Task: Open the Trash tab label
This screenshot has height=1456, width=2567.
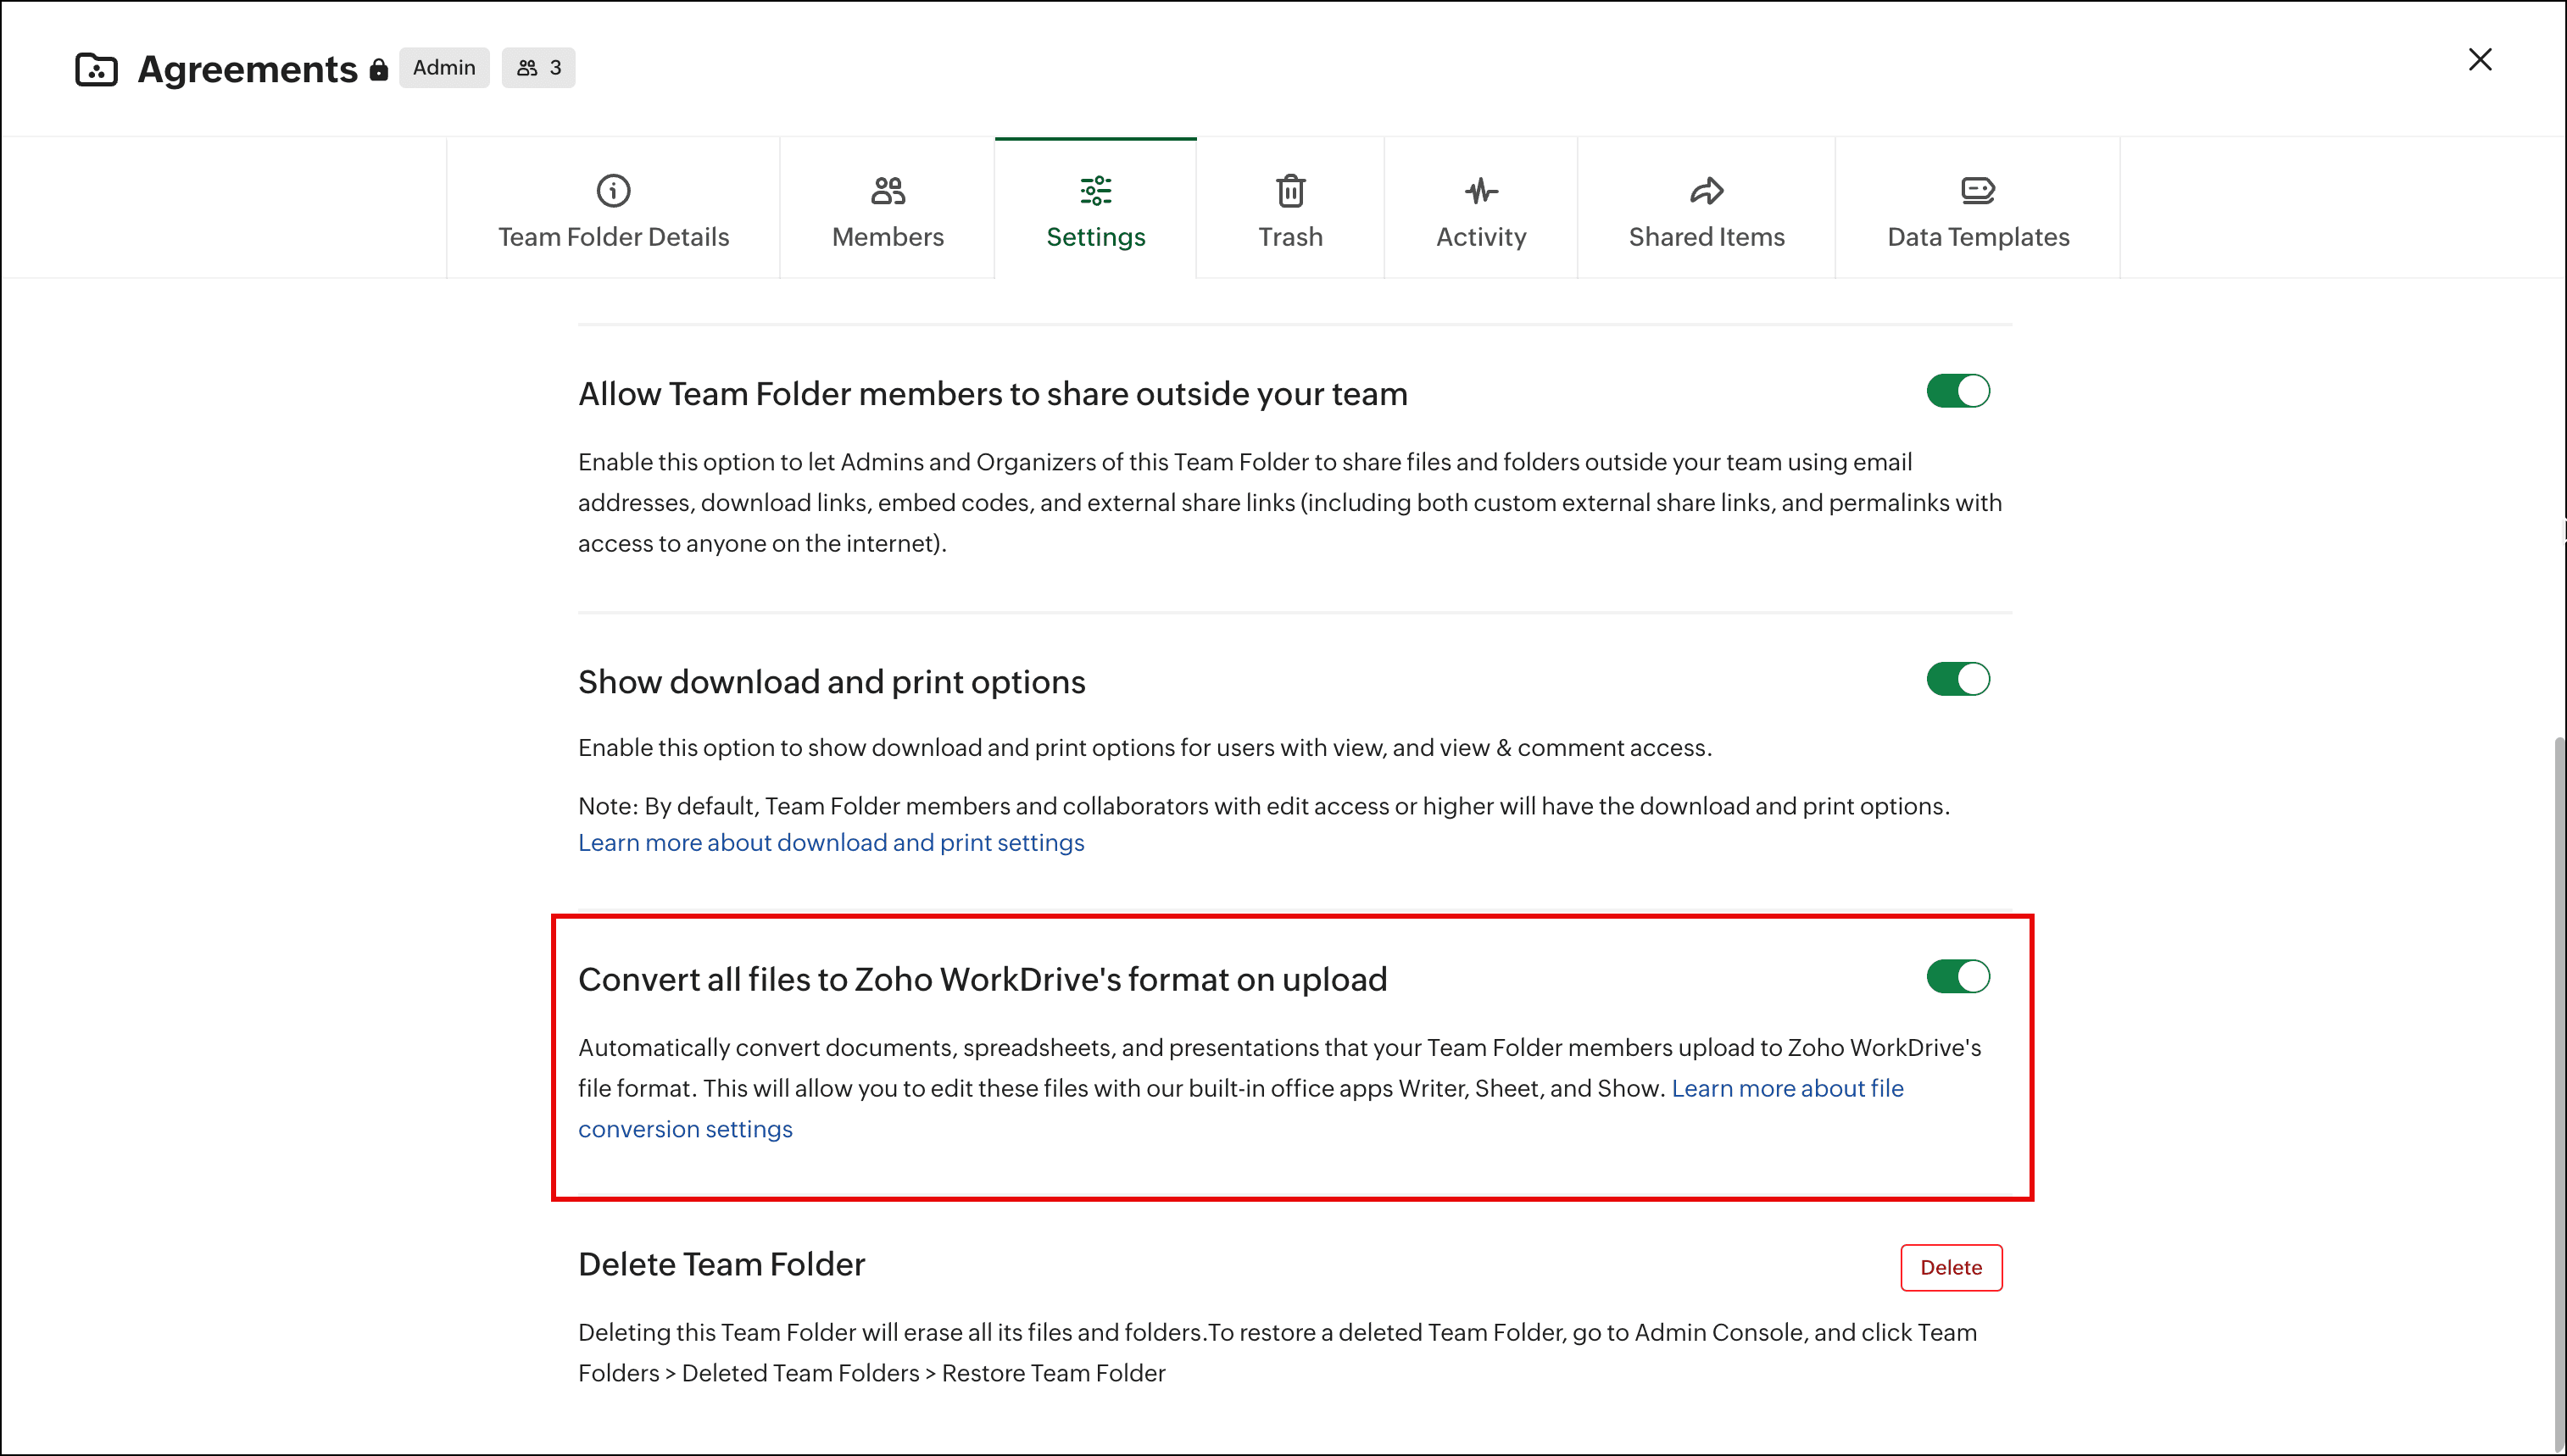Action: 1290,237
